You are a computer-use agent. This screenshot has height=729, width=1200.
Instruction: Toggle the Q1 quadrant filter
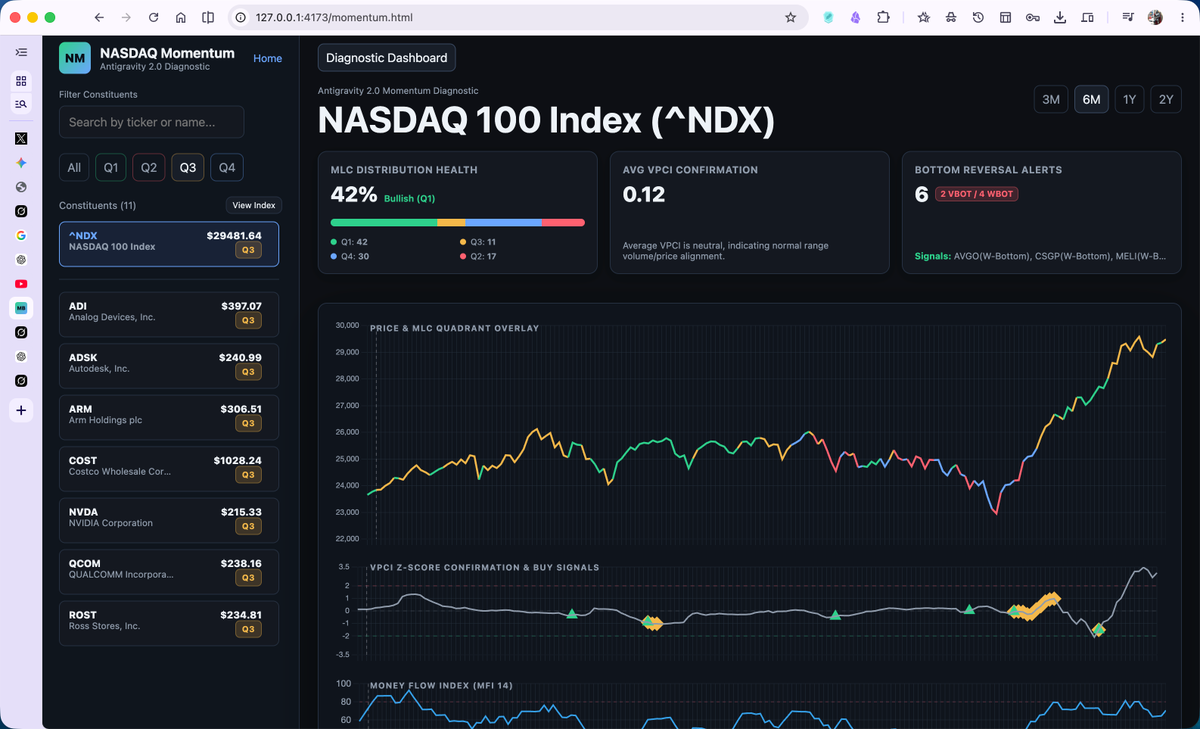pyautogui.click(x=111, y=167)
